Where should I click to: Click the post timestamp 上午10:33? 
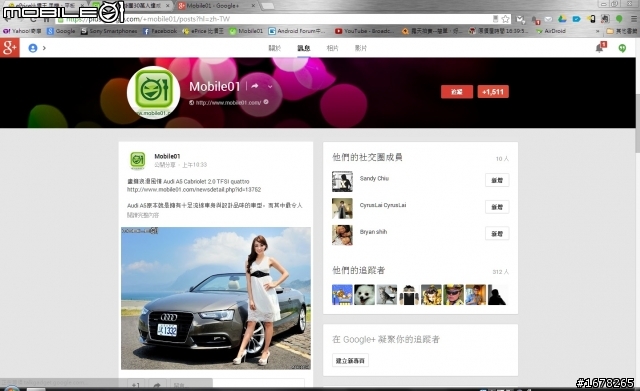[194, 165]
